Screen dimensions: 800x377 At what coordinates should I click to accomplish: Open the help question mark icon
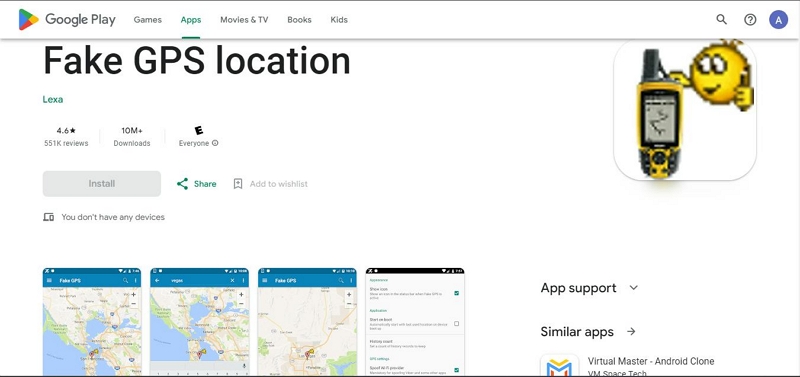tap(750, 20)
